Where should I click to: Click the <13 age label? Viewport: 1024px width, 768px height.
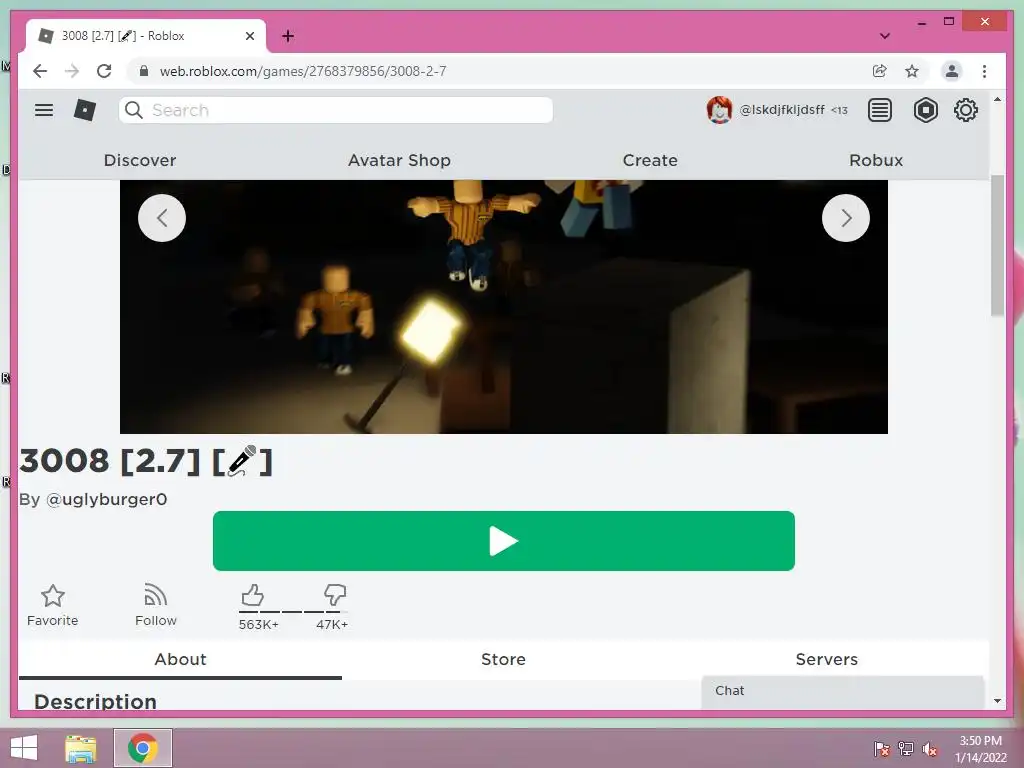(839, 110)
